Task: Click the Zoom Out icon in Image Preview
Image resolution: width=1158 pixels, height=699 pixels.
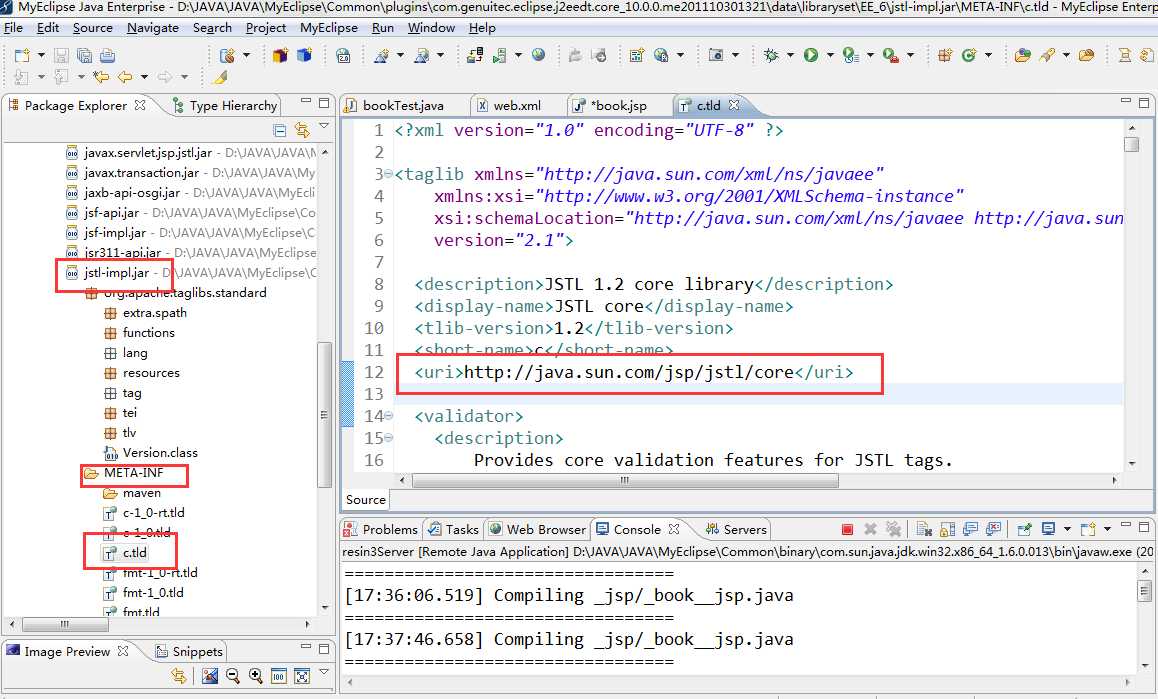Action: 233,675
